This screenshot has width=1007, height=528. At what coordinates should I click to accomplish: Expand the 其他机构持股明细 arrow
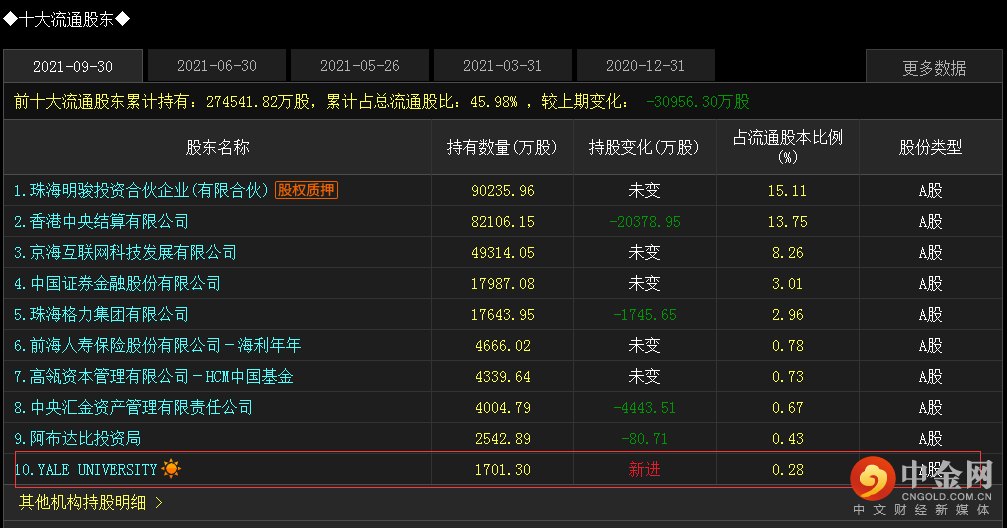pyautogui.click(x=159, y=502)
